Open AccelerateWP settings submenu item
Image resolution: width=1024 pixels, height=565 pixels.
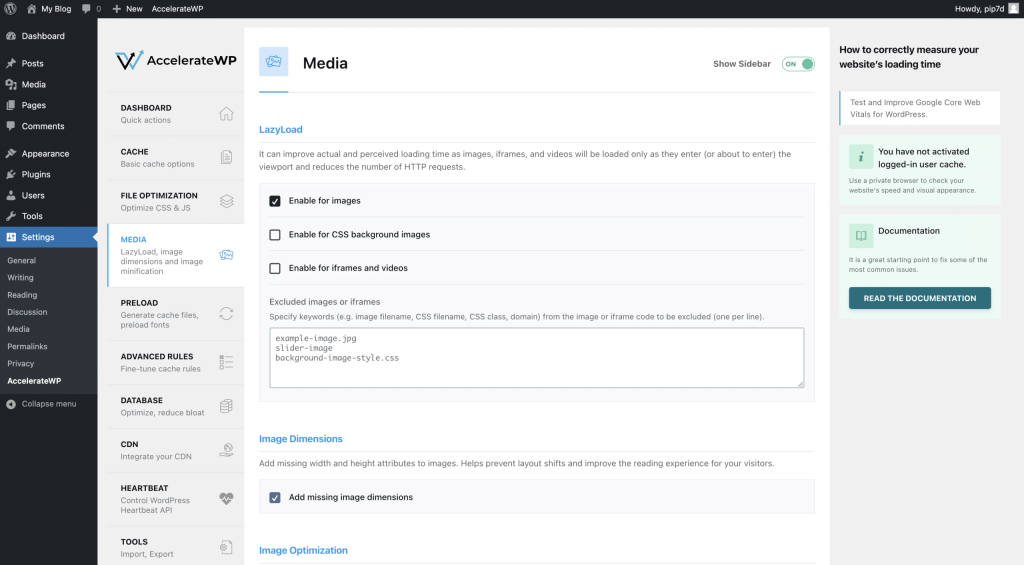[34, 381]
